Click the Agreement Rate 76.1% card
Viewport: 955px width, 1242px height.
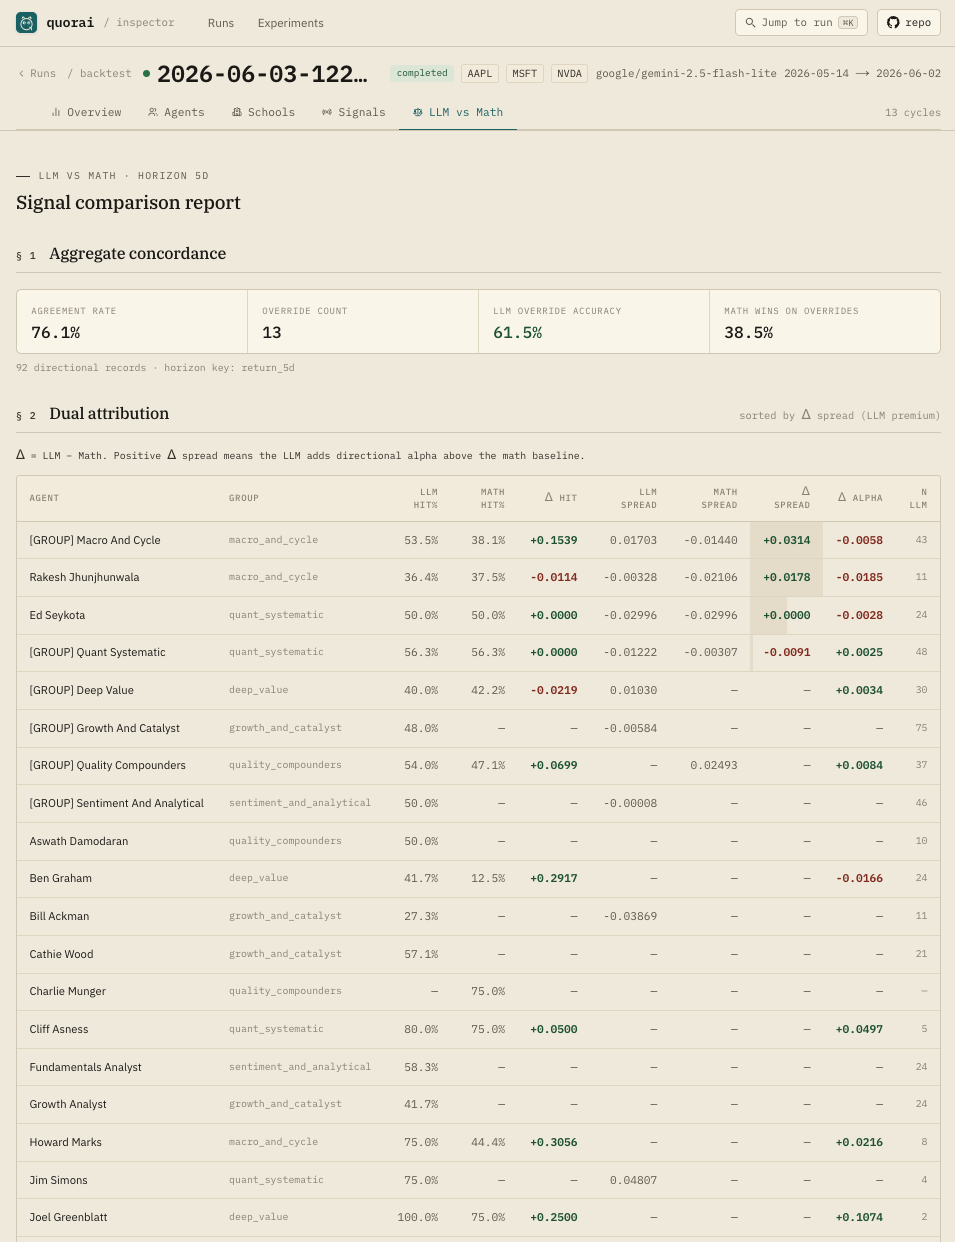pos(132,321)
